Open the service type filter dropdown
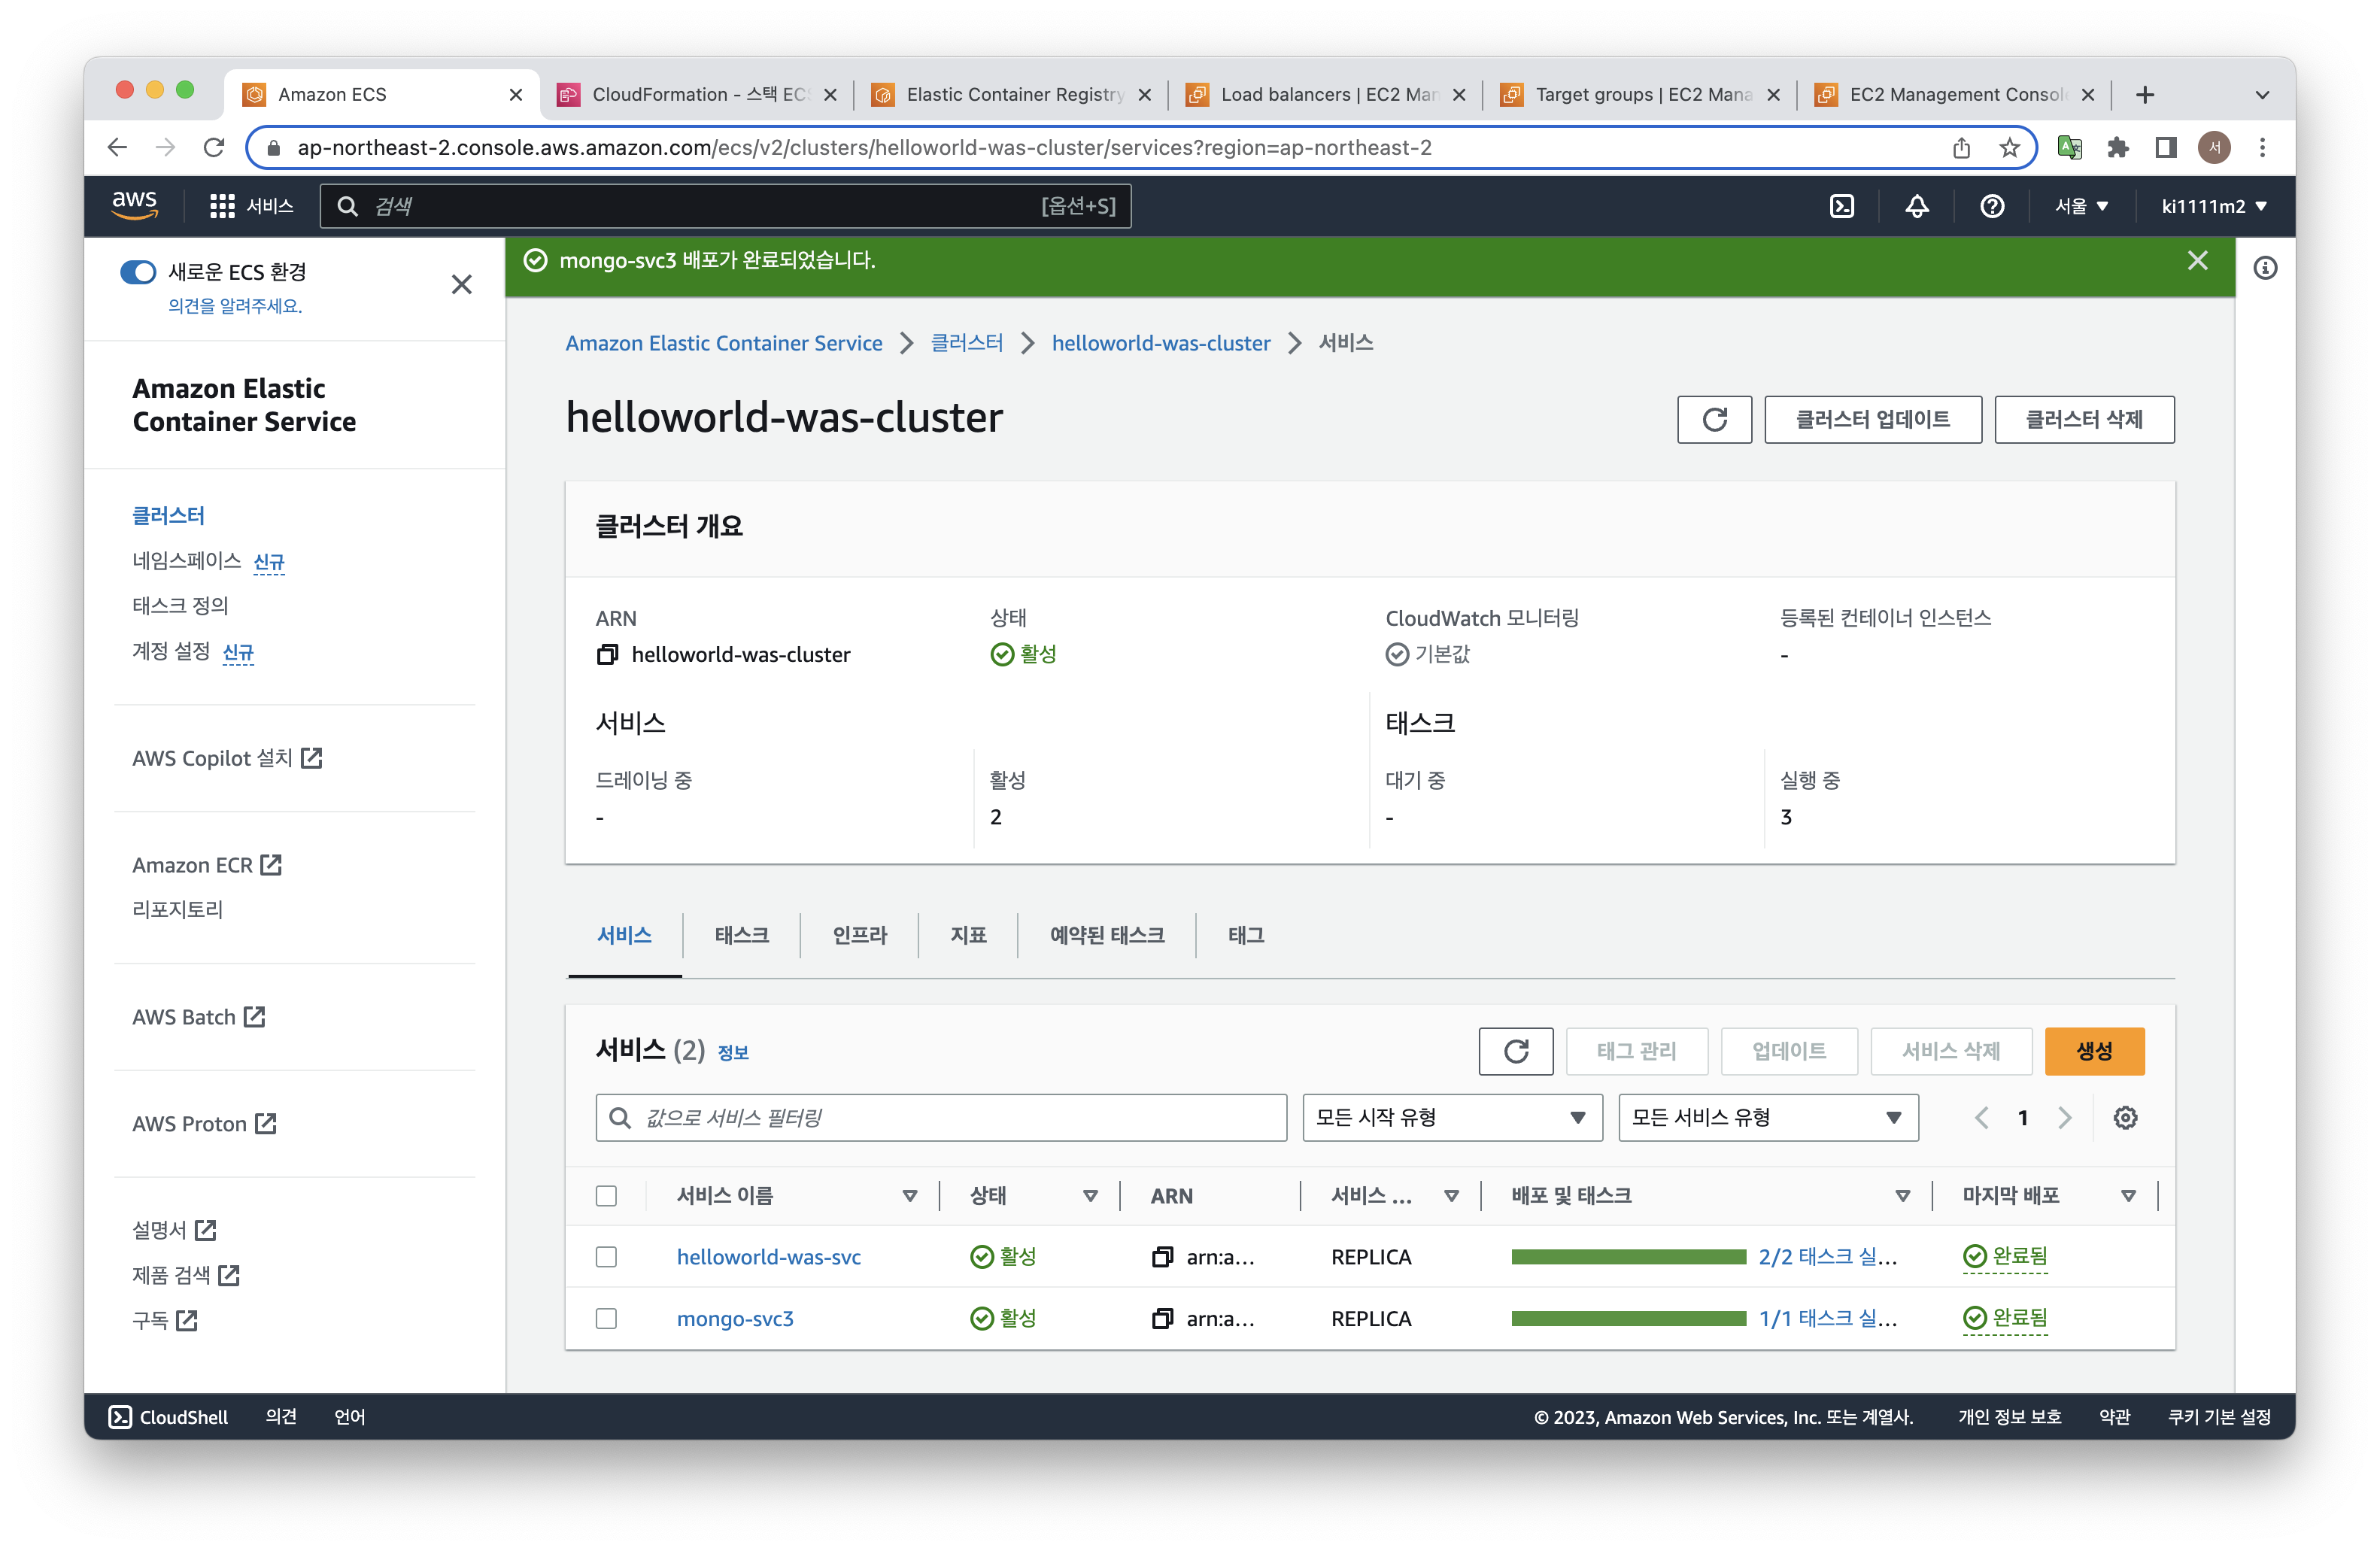This screenshot has height=1551, width=2380. 1767,1117
